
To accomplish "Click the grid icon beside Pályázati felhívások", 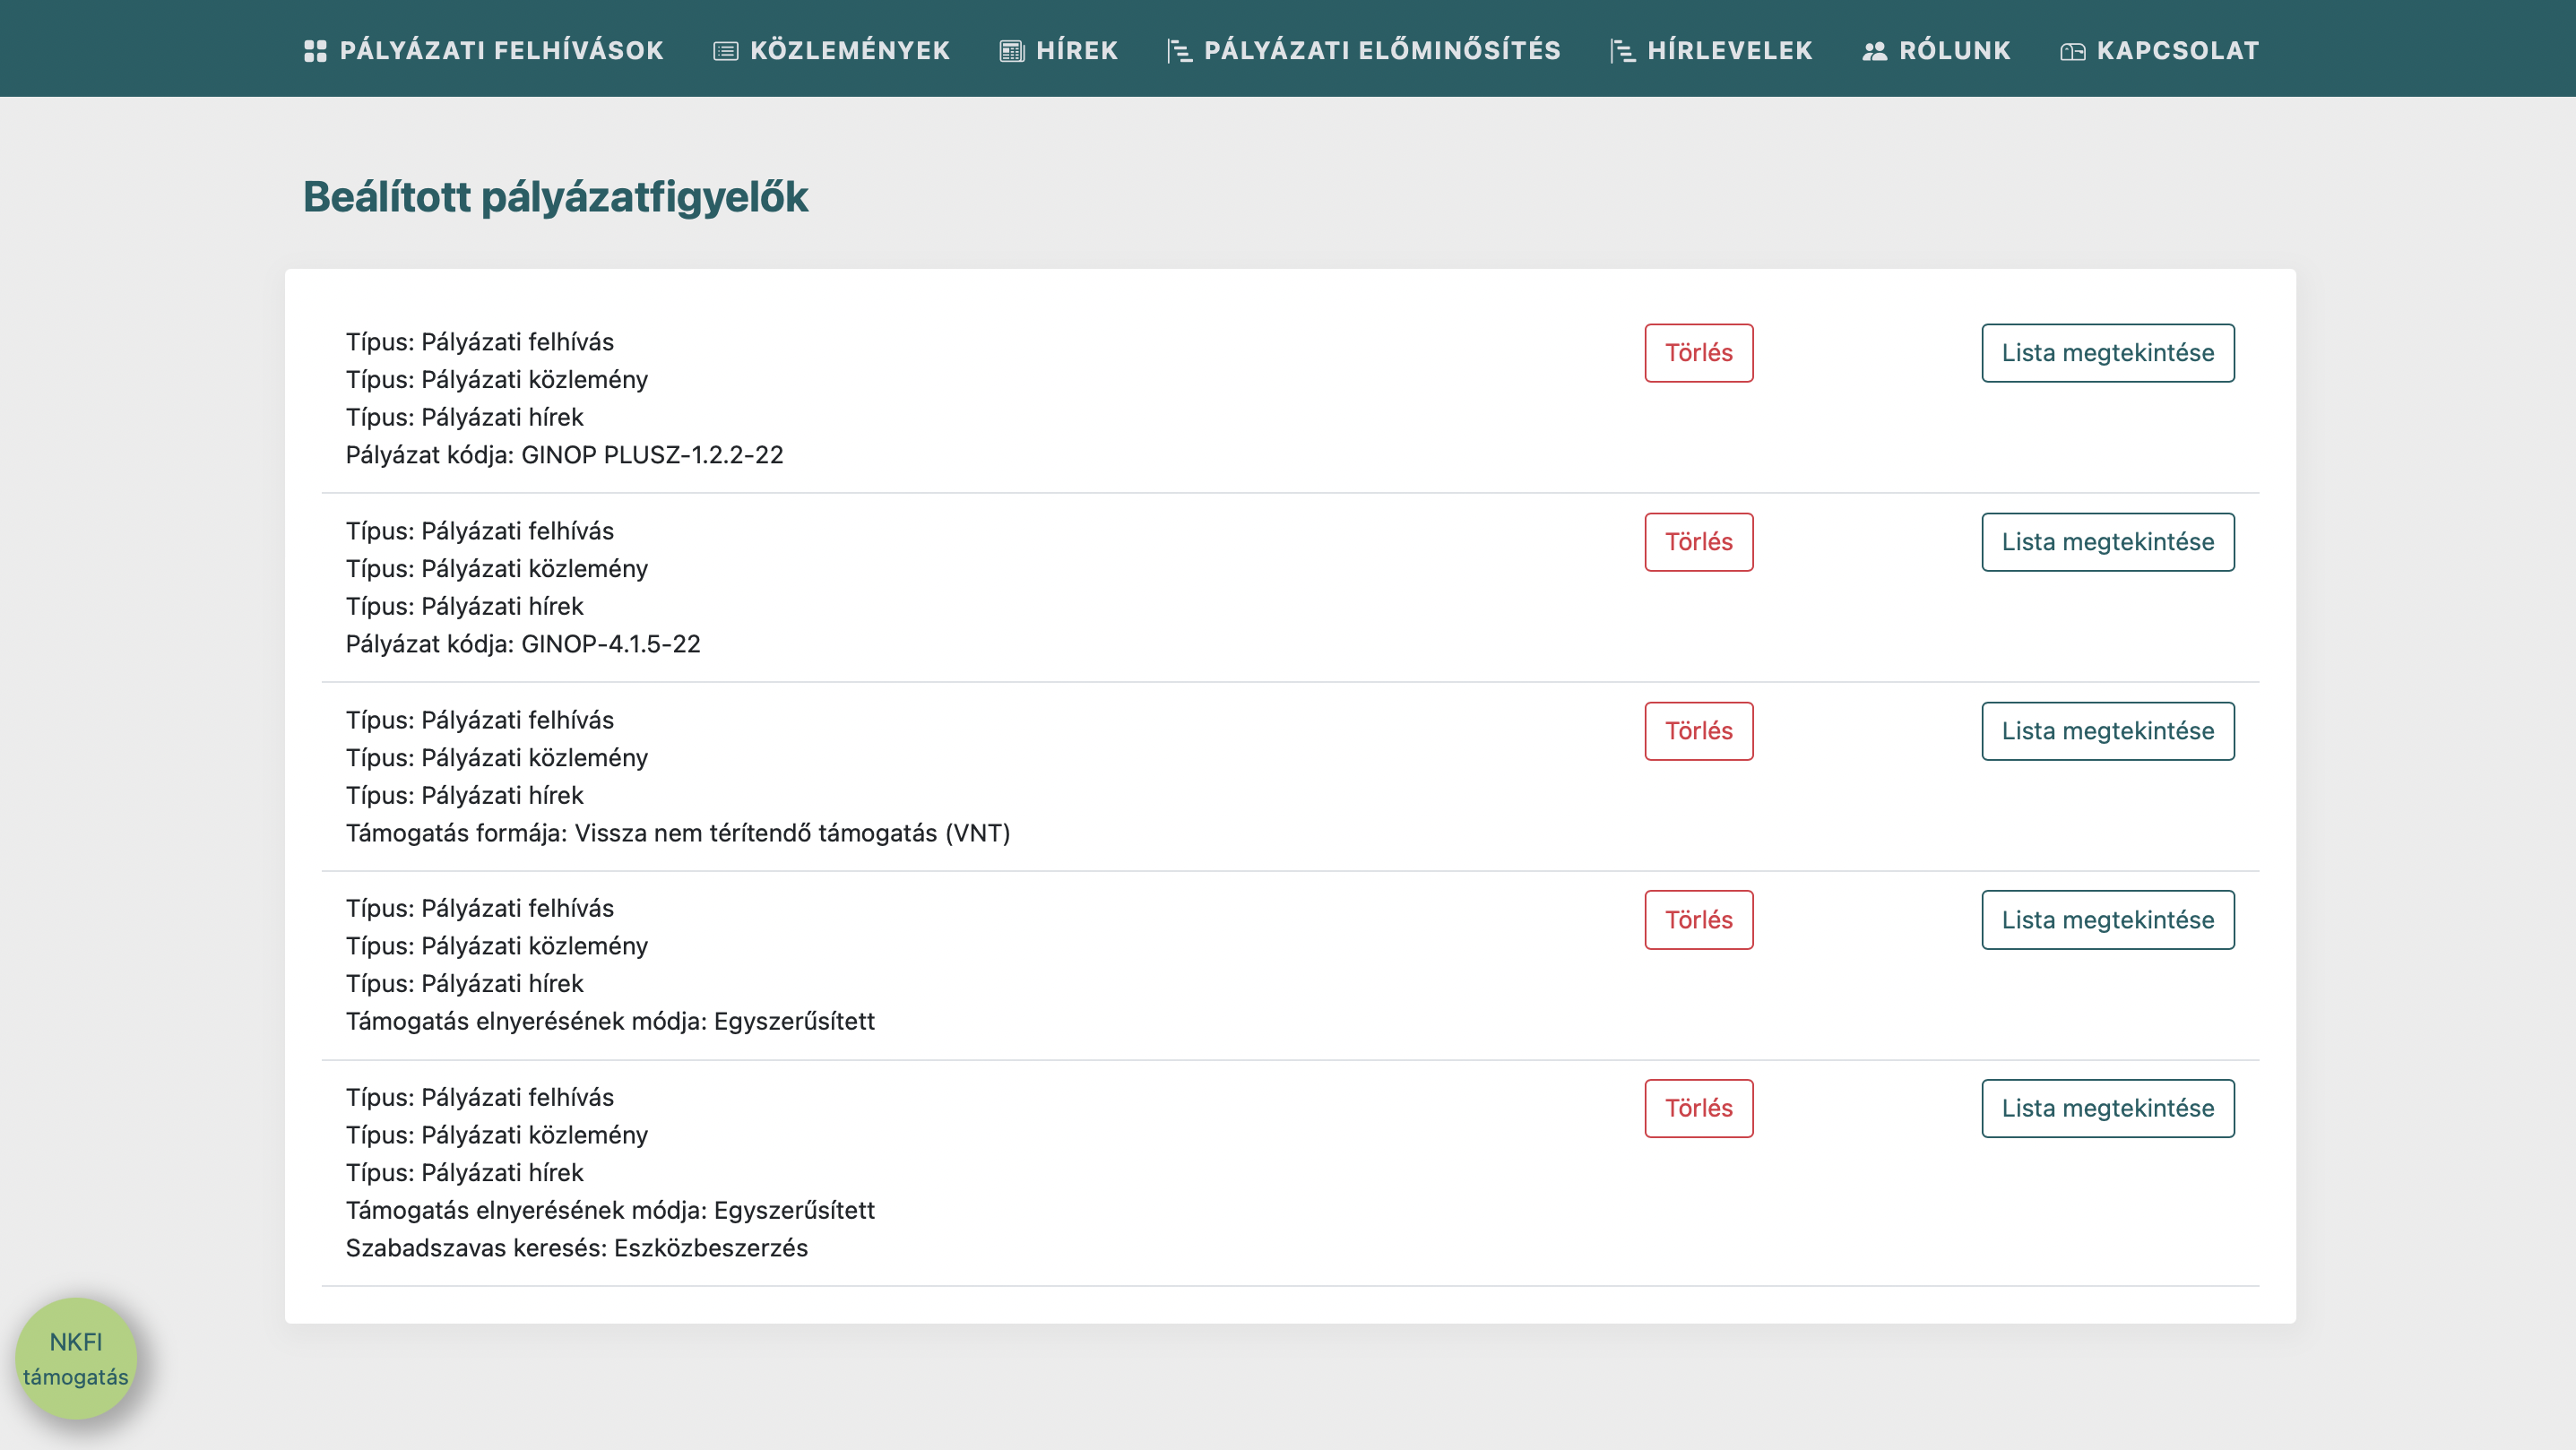I will [315, 51].
